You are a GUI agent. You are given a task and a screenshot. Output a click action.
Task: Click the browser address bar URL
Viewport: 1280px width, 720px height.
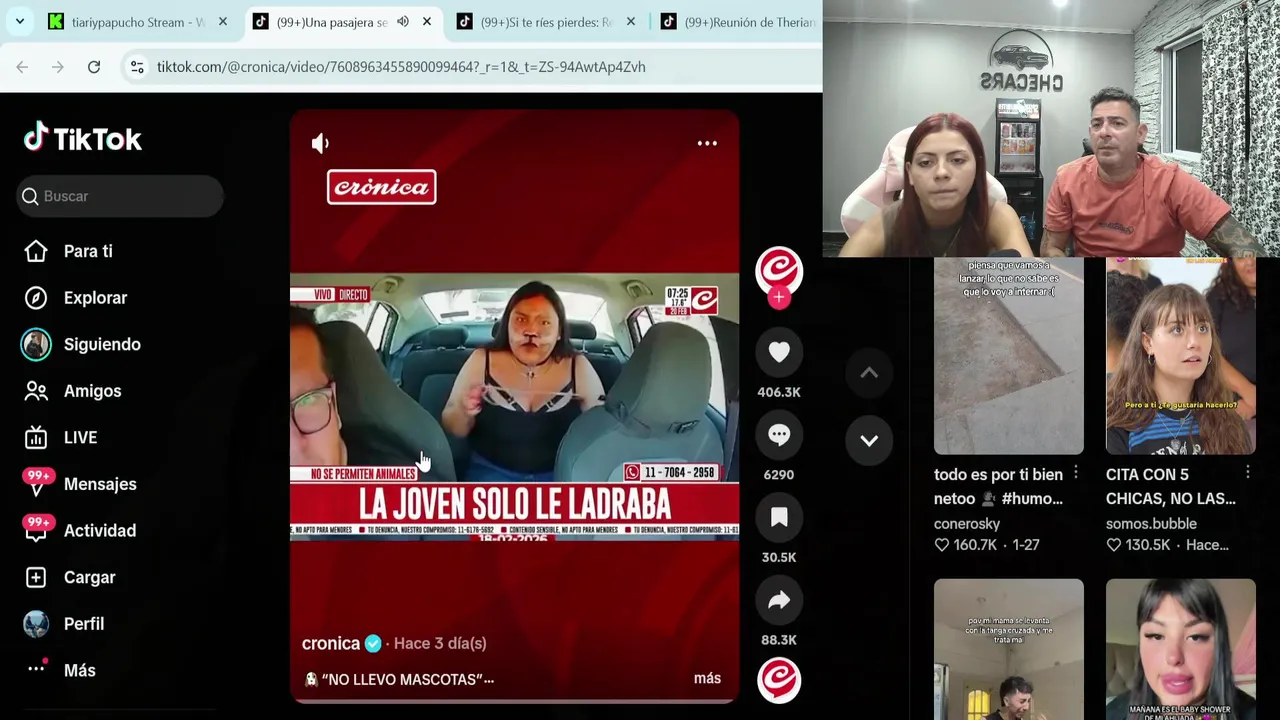click(x=401, y=67)
